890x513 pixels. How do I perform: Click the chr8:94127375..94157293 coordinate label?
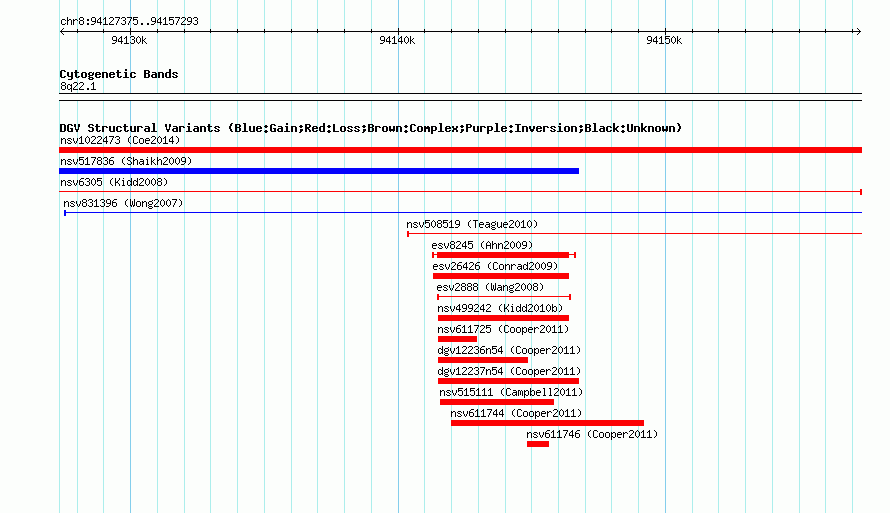tap(129, 21)
